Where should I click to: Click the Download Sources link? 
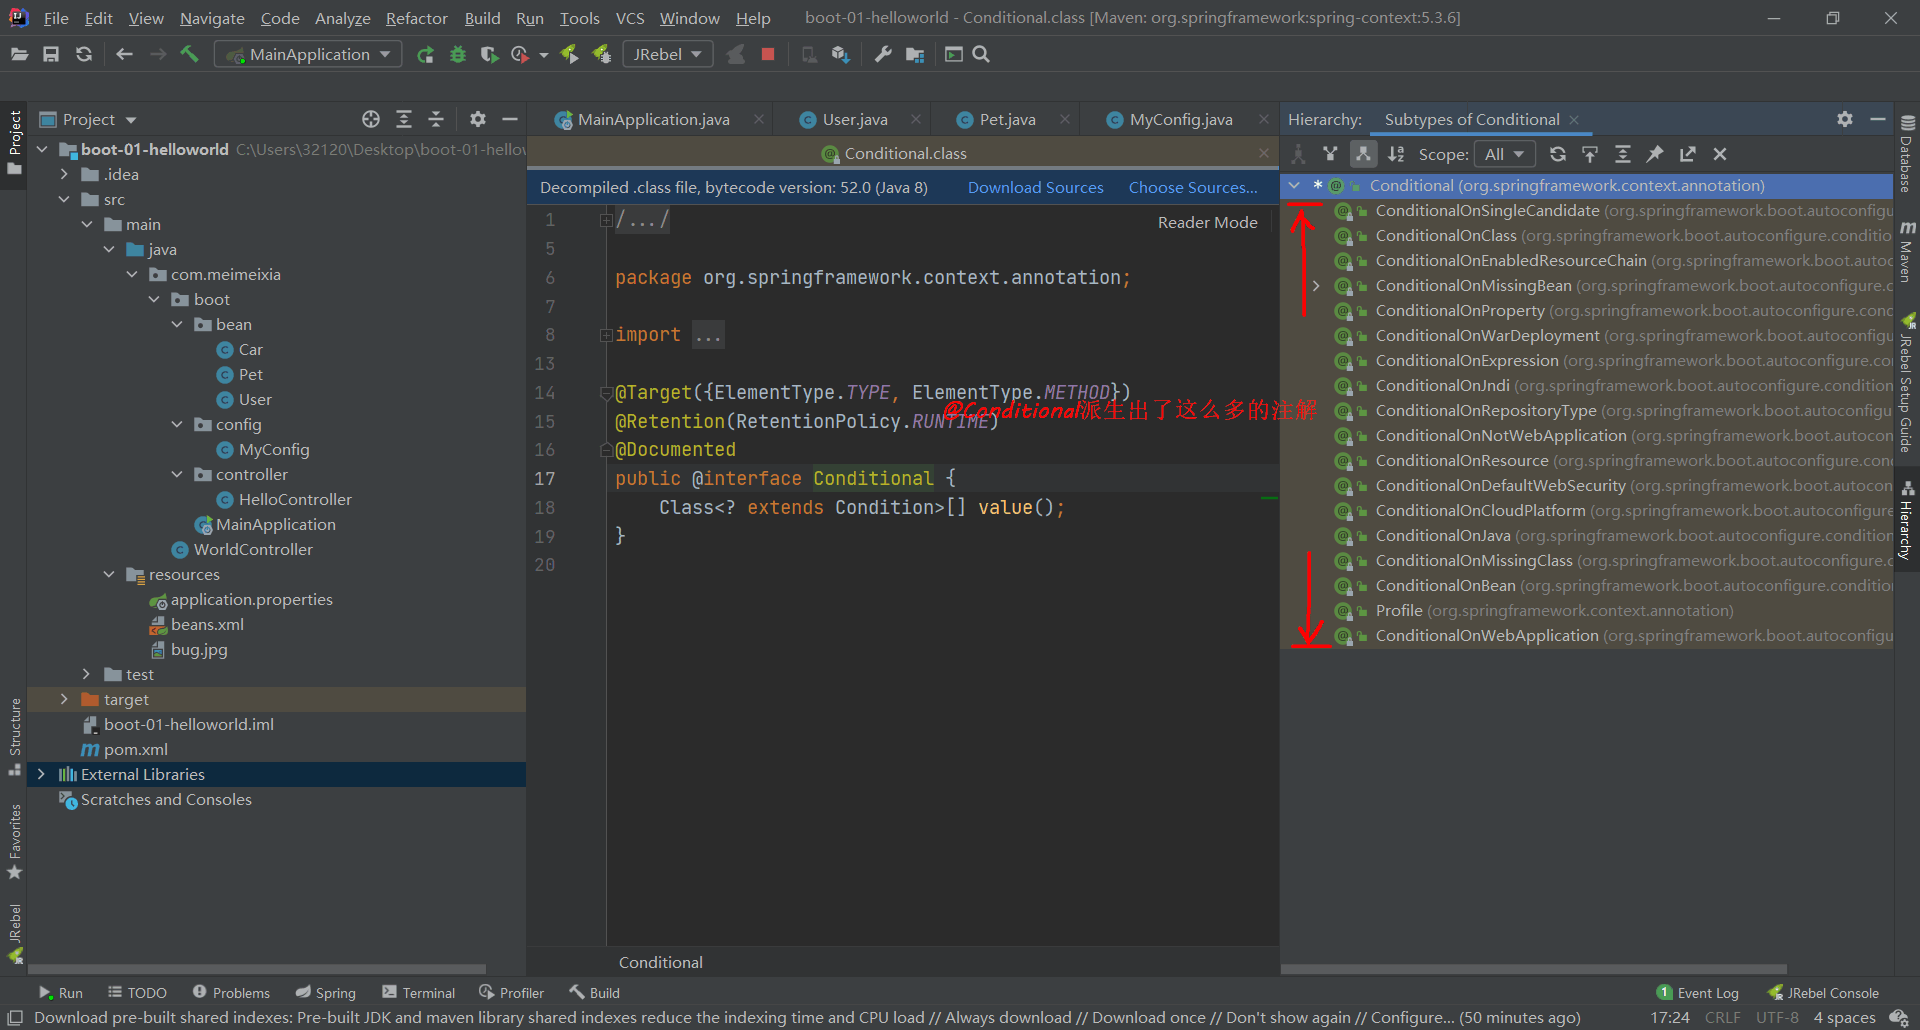coord(1035,187)
